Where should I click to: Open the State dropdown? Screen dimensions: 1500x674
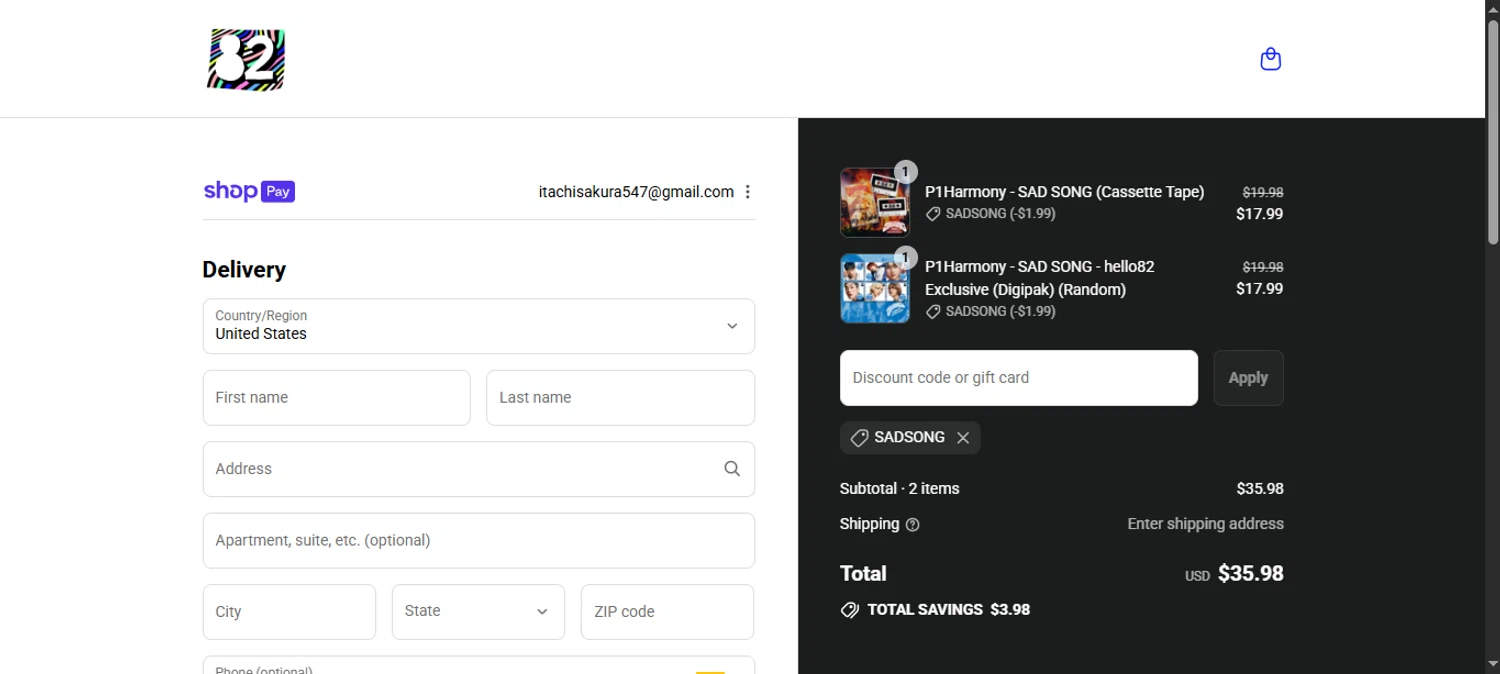point(478,612)
